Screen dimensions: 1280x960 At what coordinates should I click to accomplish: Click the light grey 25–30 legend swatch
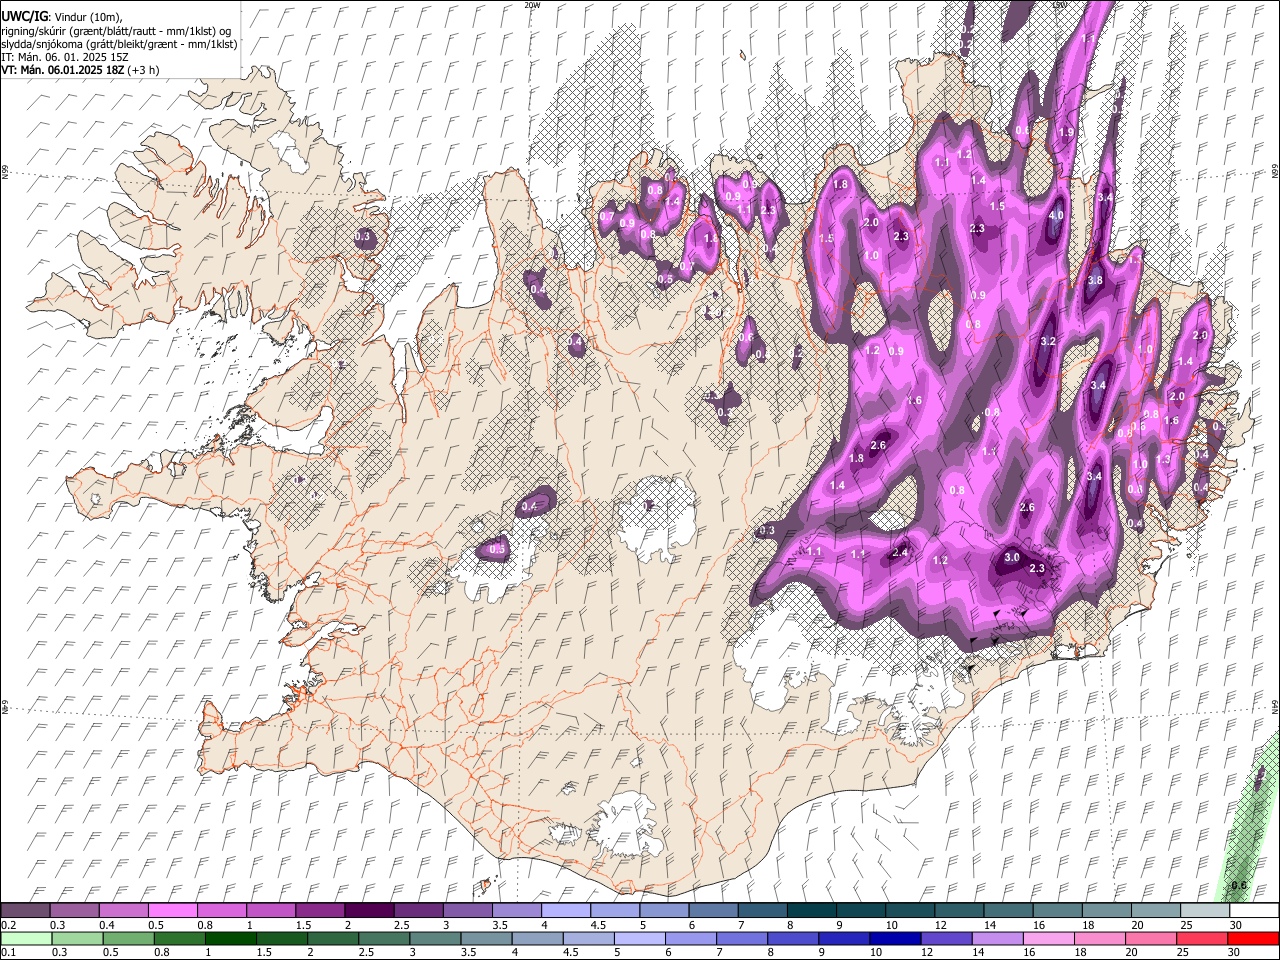[1206, 911]
